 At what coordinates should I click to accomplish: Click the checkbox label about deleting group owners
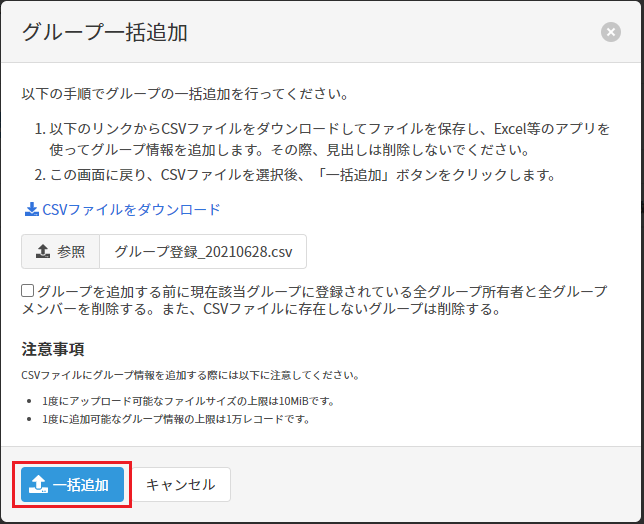(320, 291)
